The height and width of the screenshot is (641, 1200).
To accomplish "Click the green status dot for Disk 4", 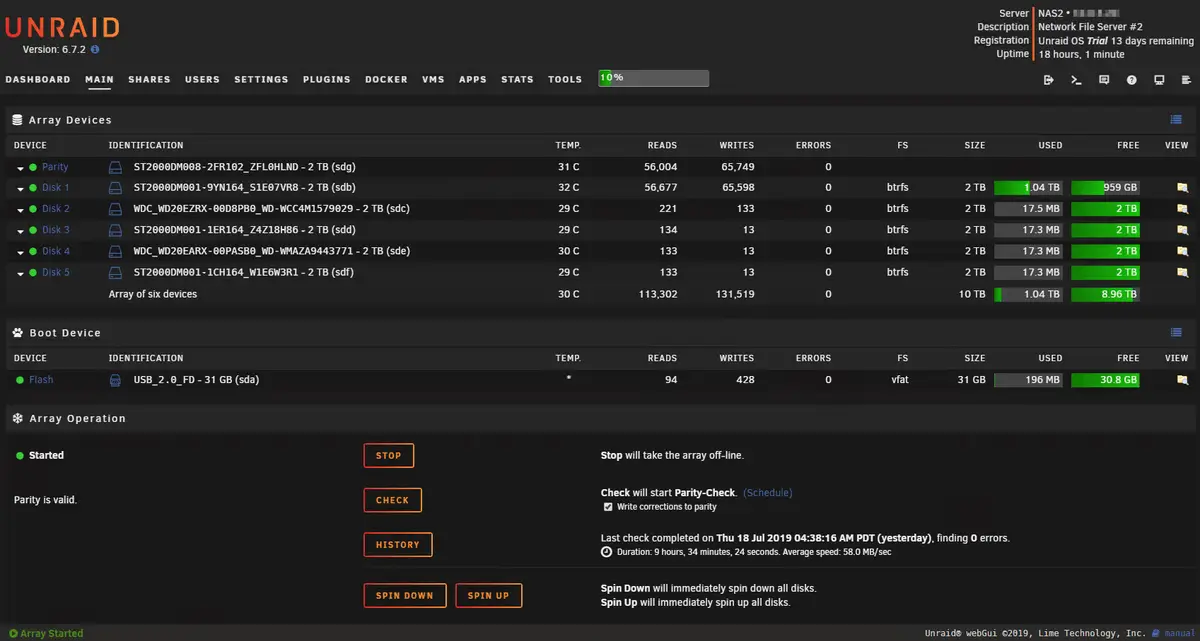I will (33, 251).
